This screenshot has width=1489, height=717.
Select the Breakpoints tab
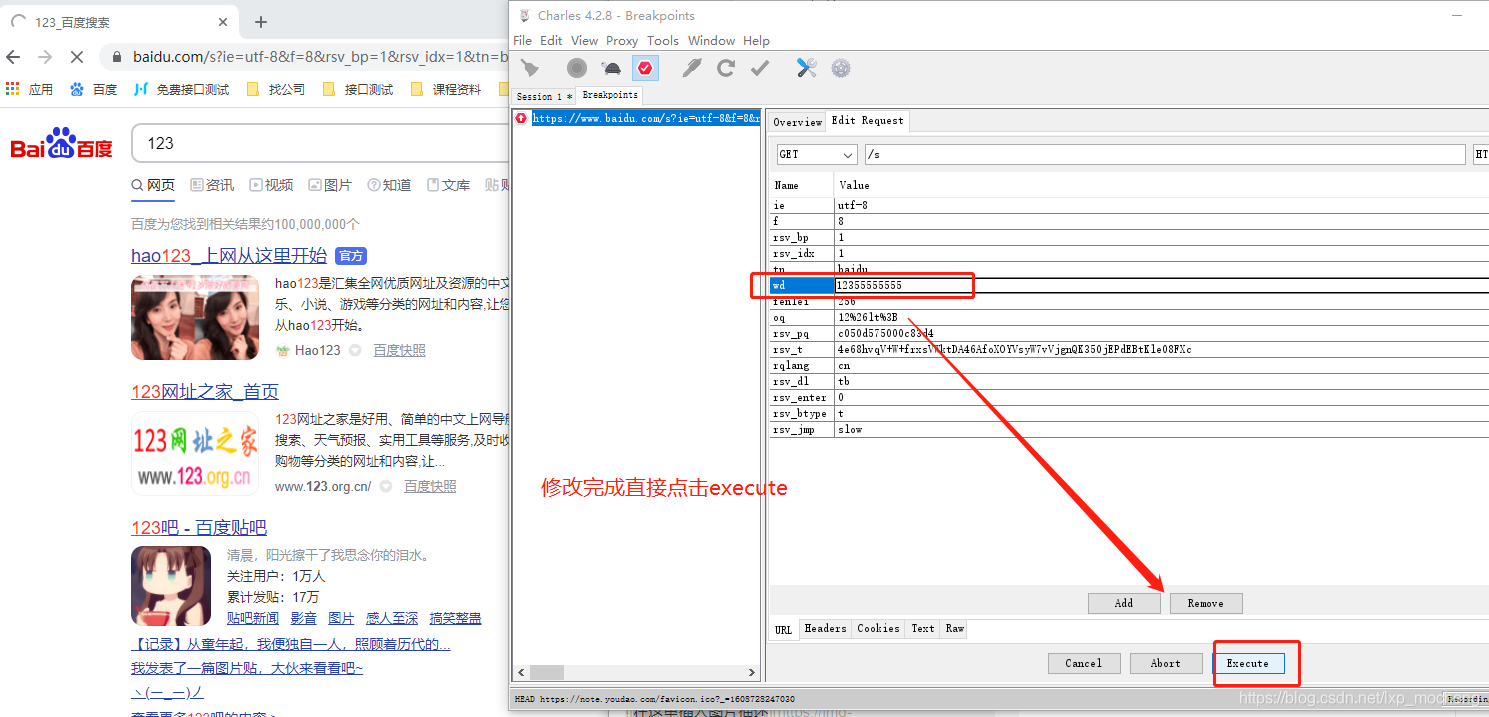point(610,95)
